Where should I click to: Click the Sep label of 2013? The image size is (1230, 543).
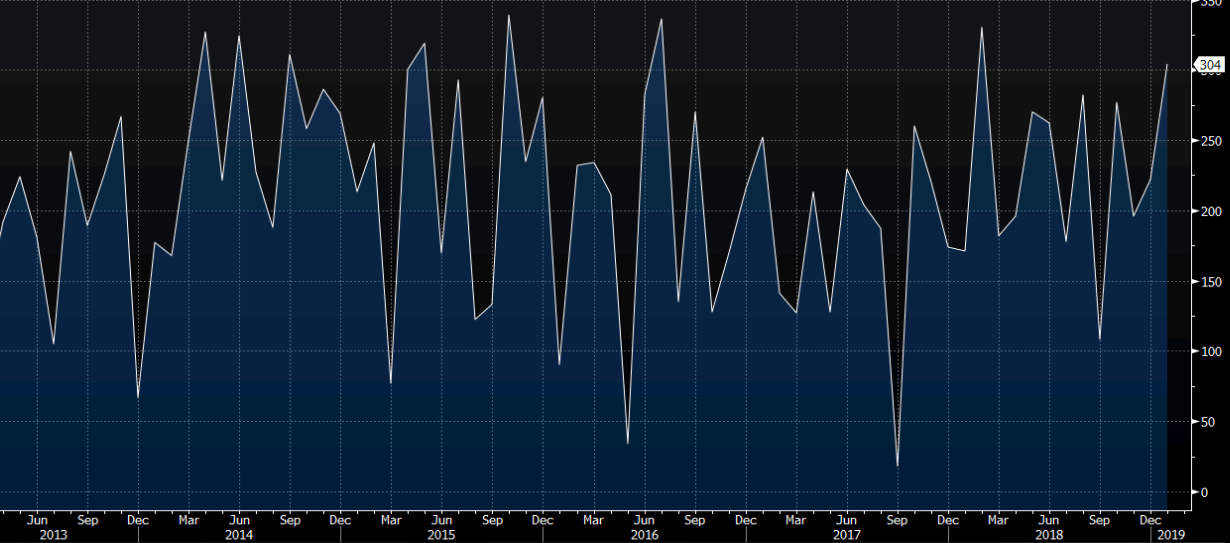[87, 520]
